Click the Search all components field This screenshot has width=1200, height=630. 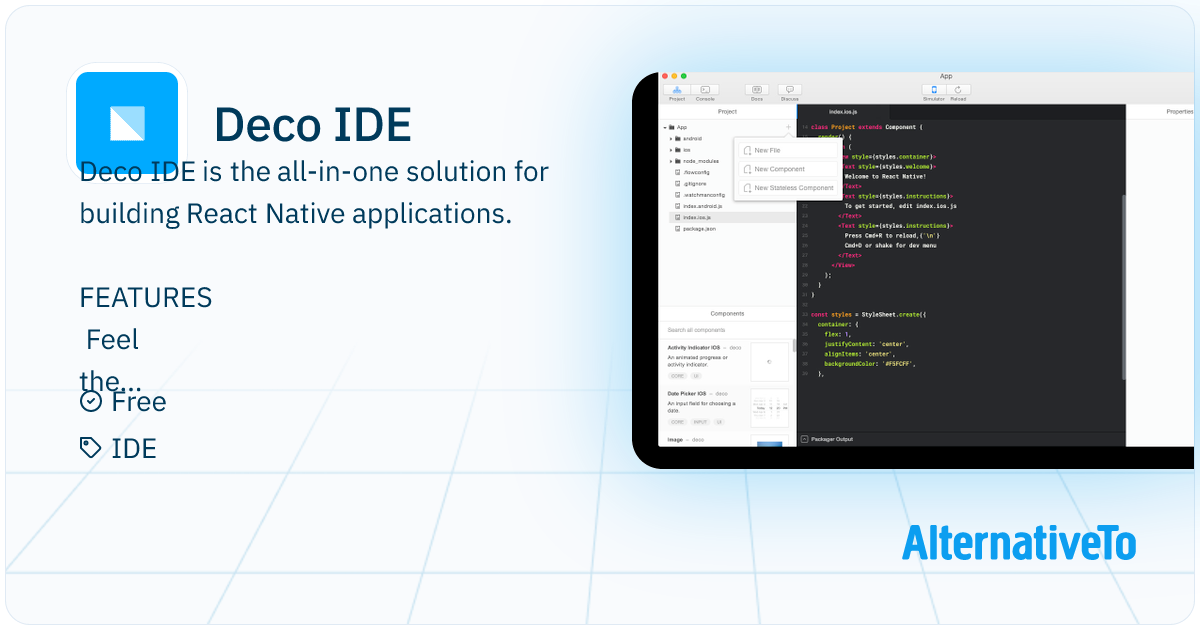[725, 330]
